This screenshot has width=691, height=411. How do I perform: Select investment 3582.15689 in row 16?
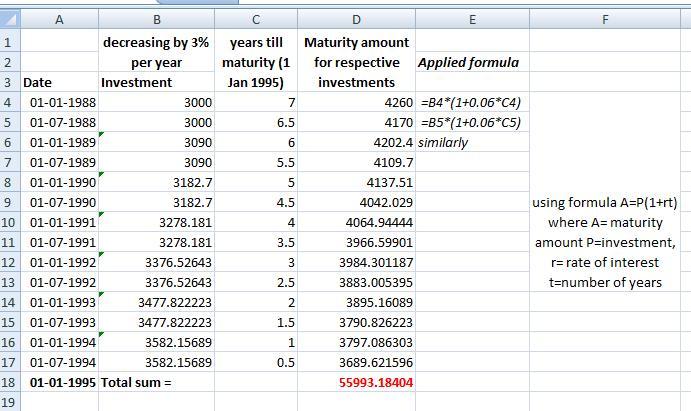(x=156, y=342)
